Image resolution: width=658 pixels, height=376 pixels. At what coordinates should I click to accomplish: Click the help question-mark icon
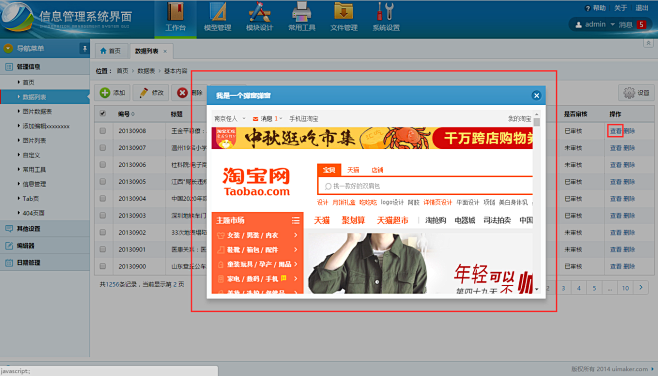pyautogui.click(x=588, y=8)
